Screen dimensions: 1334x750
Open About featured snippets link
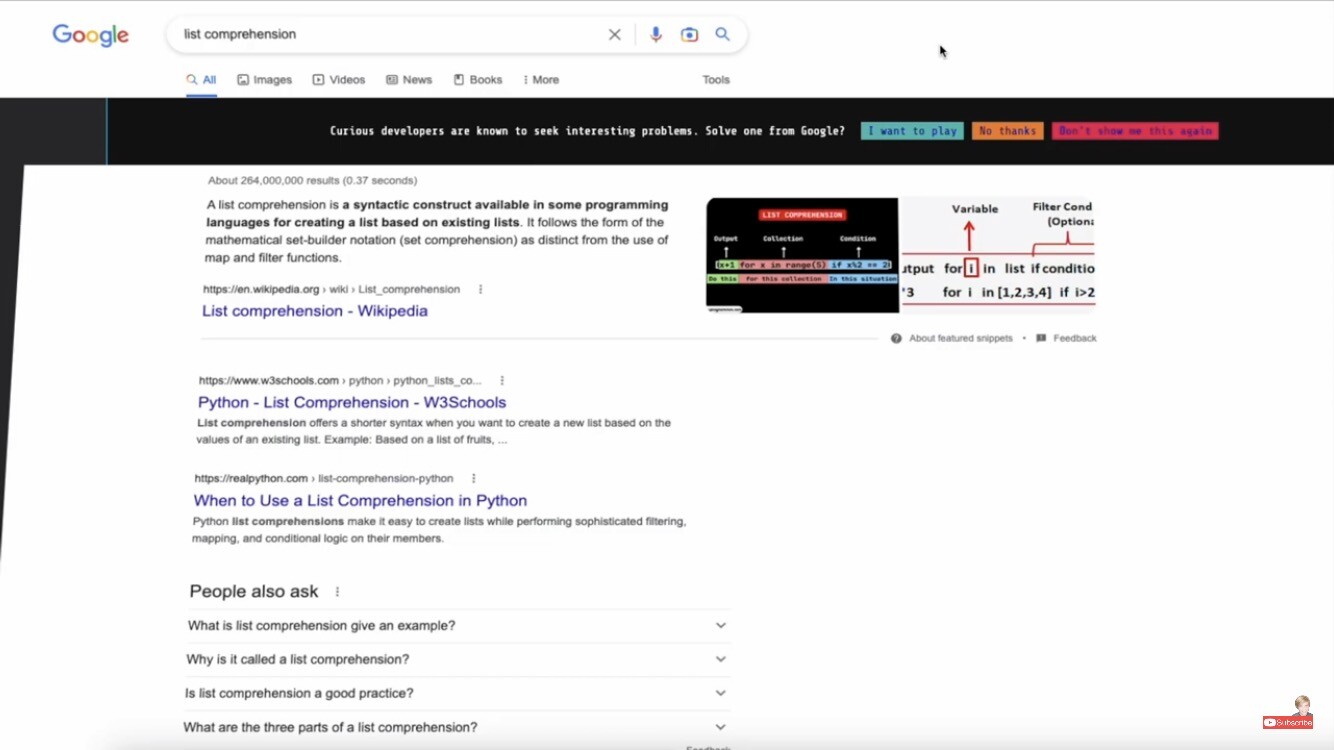pyautogui.click(x=960, y=338)
